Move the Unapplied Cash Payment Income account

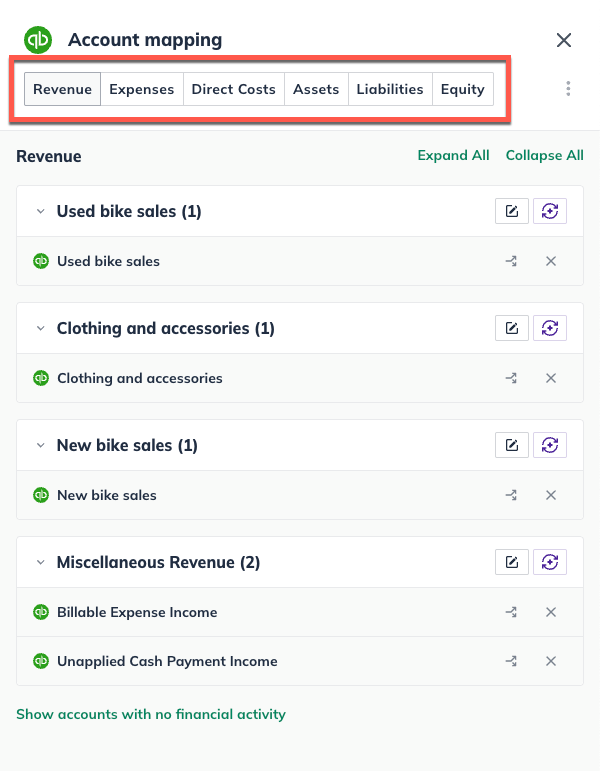(511, 661)
